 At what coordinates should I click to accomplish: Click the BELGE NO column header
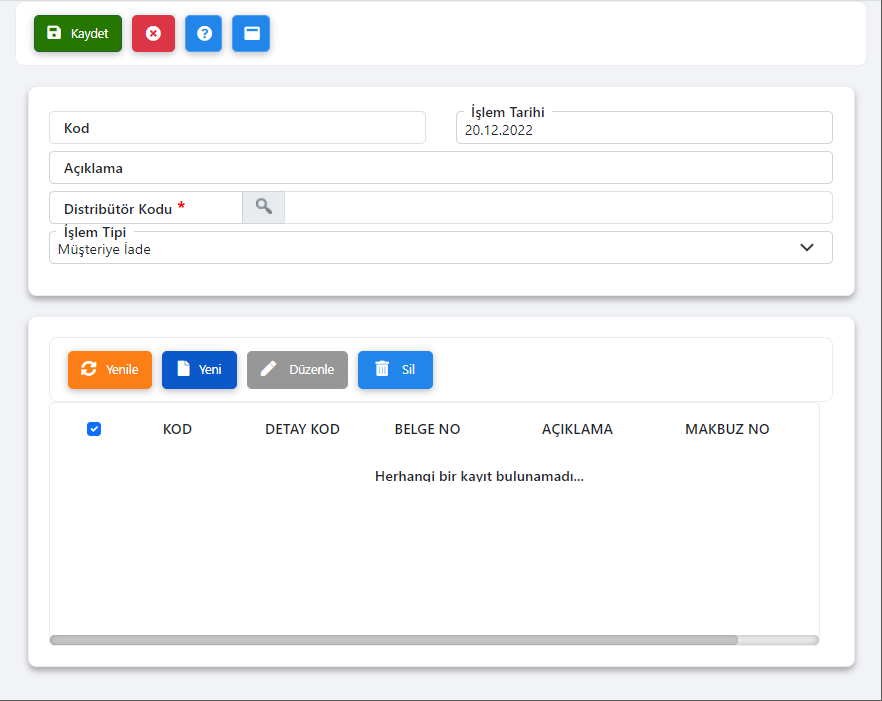click(x=427, y=429)
